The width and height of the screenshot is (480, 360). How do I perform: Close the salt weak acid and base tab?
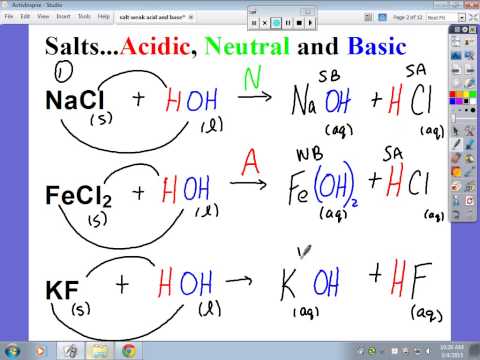(x=191, y=17)
